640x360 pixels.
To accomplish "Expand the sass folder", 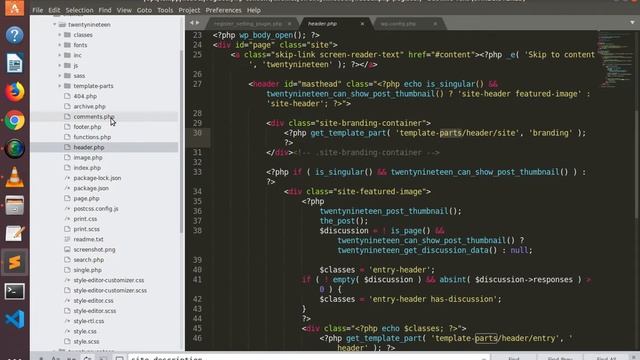I will (x=60, y=76).
